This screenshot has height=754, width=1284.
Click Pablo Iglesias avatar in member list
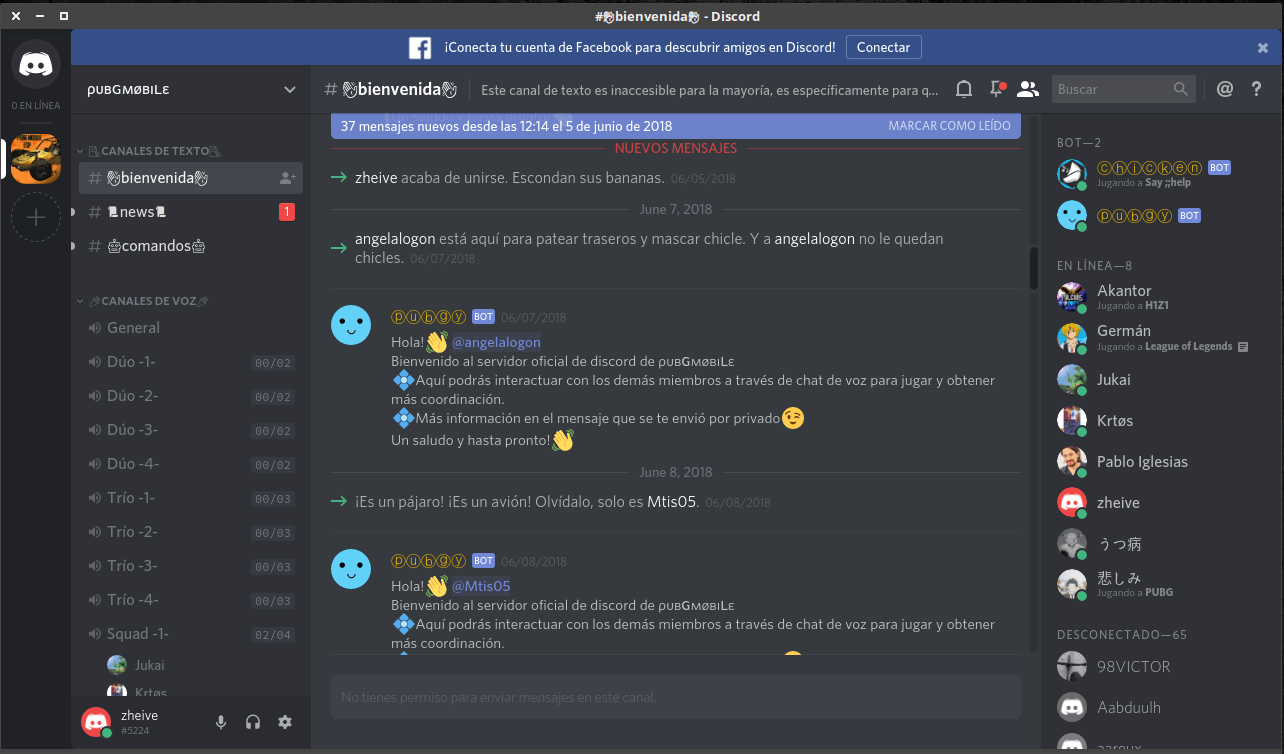[1072, 461]
